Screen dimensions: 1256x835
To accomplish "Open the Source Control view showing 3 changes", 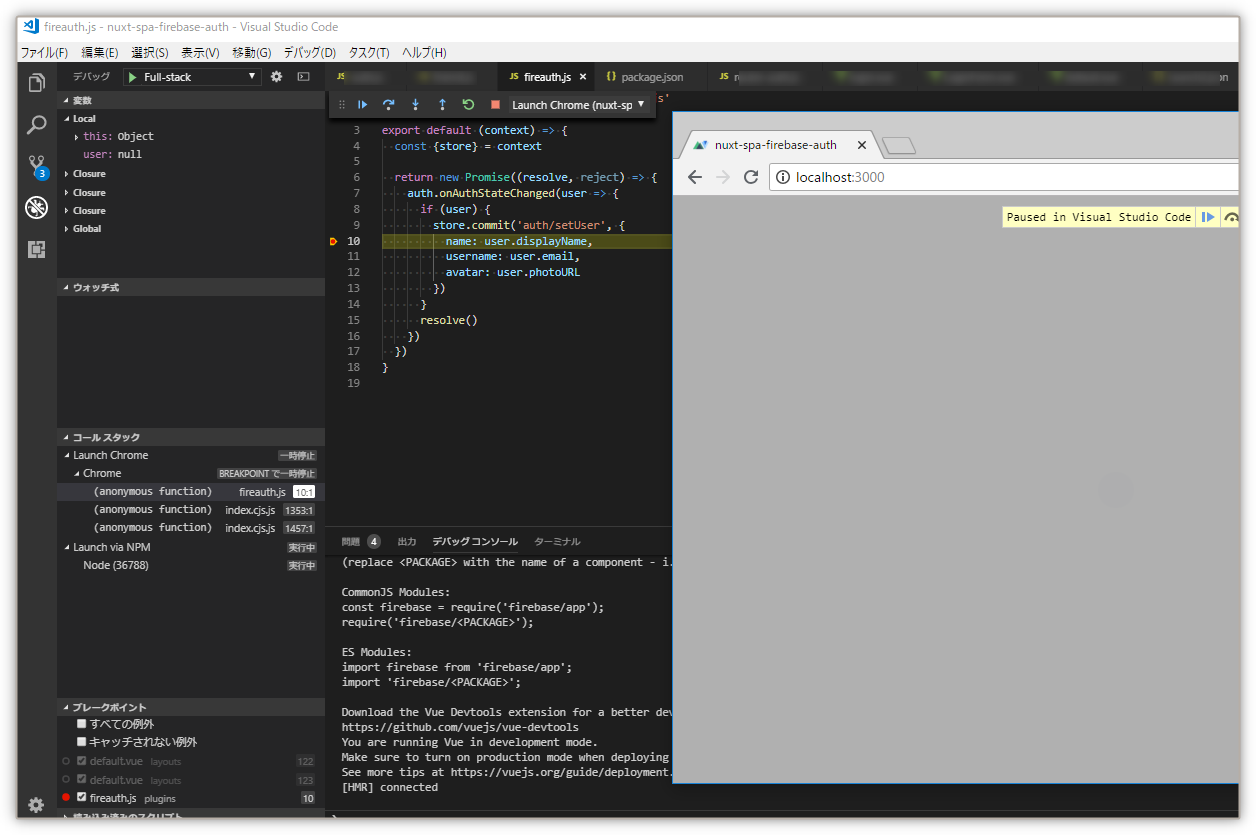I will (36, 165).
